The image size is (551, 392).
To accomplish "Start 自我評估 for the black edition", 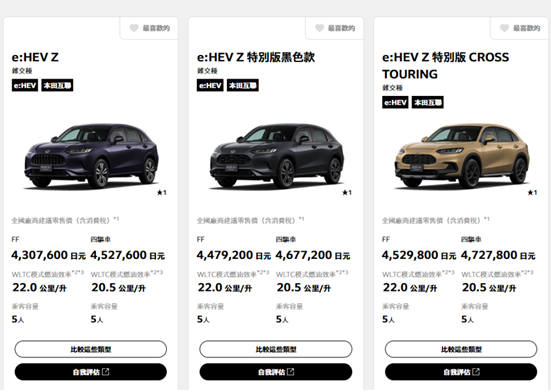I will [x=276, y=372].
